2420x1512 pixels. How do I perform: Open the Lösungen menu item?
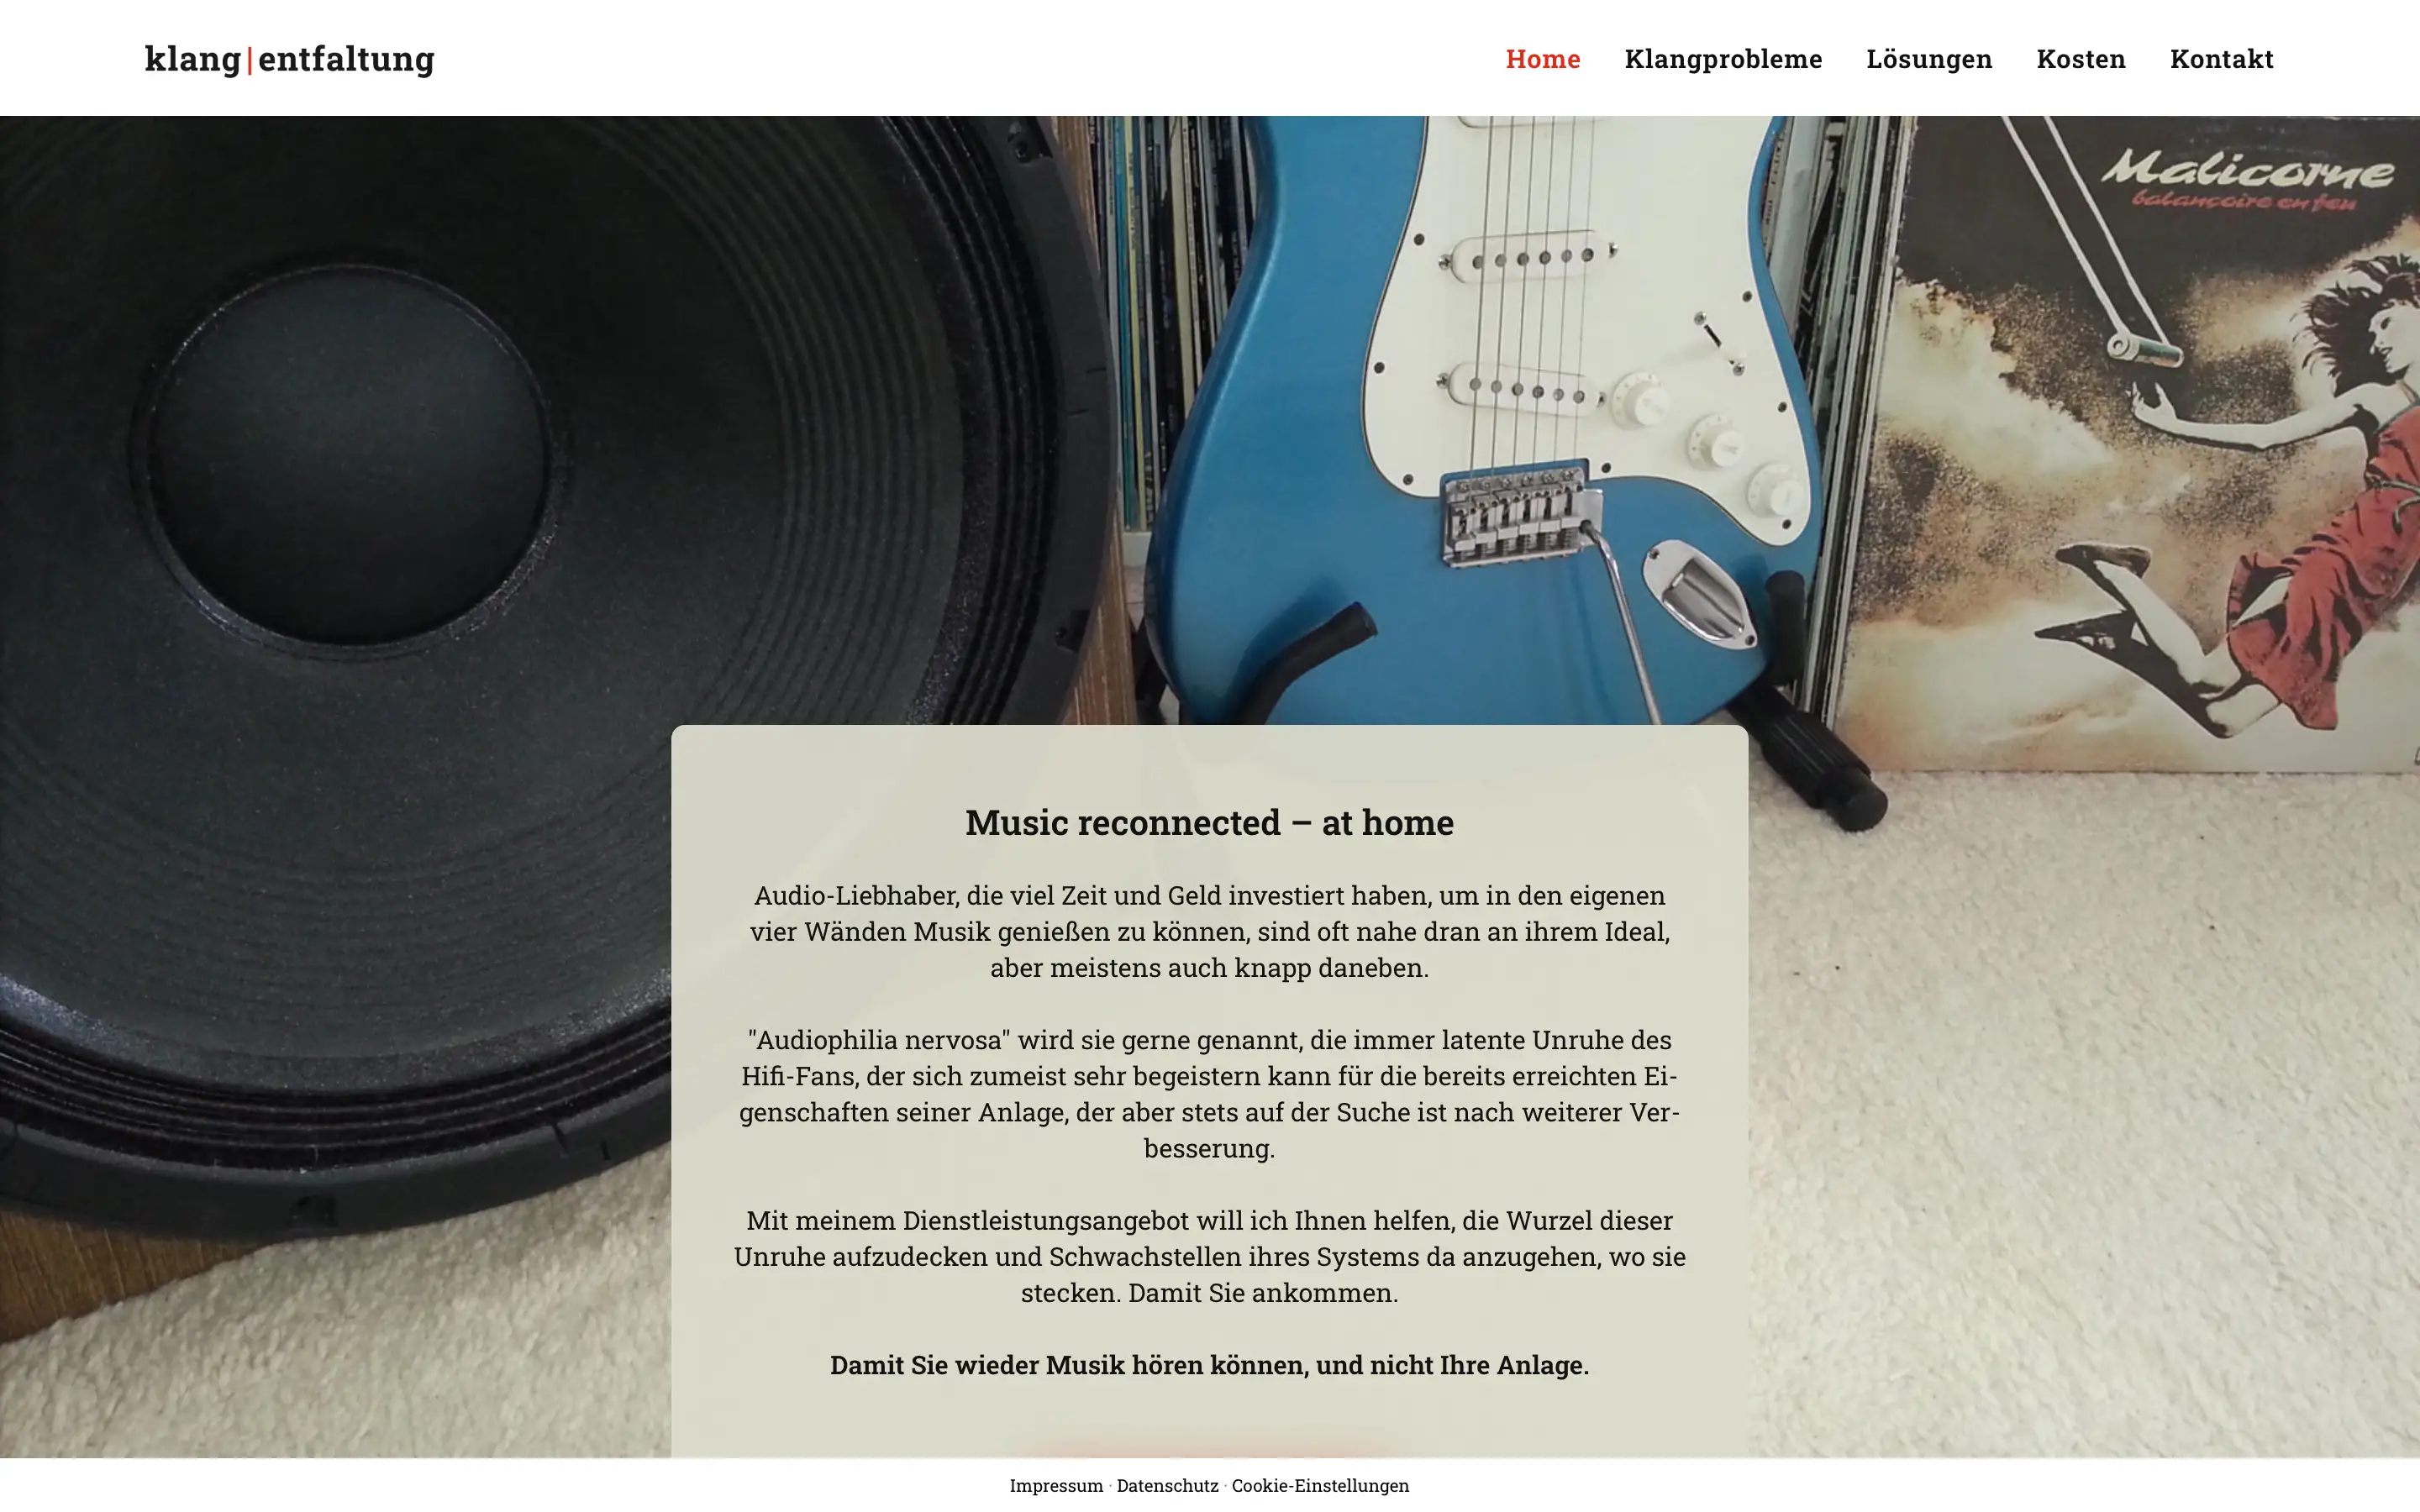(1929, 59)
